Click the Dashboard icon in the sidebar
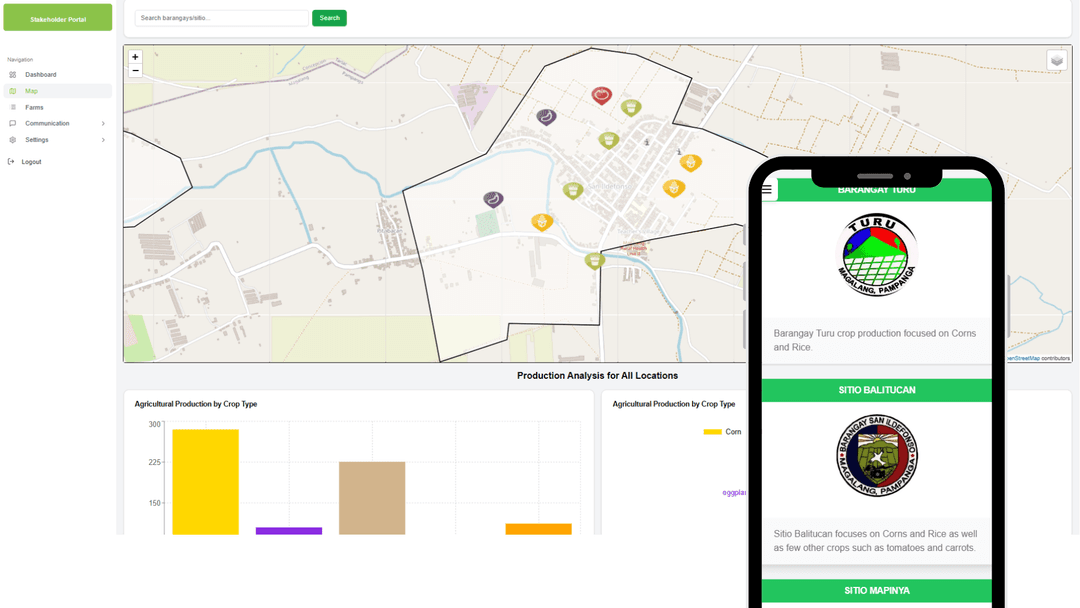This screenshot has height=608, width=1080. point(12,74)
